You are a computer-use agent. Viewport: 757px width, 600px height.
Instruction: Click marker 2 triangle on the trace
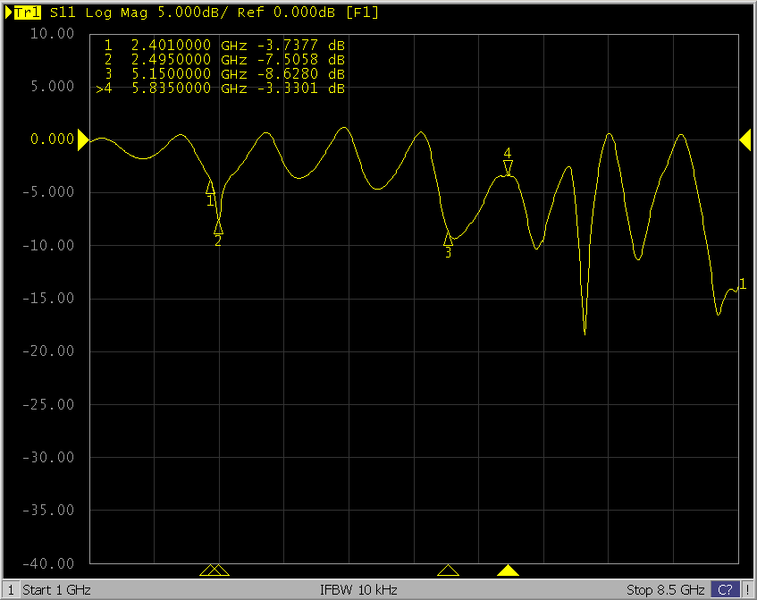(218, 227)
